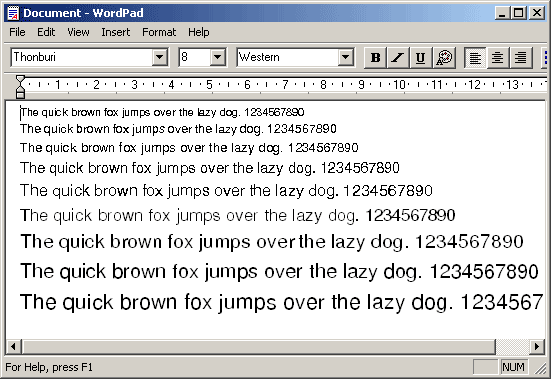Maximize the WordPad window
Viewport: 551px width, 379px height.
(x=519, y=13)
